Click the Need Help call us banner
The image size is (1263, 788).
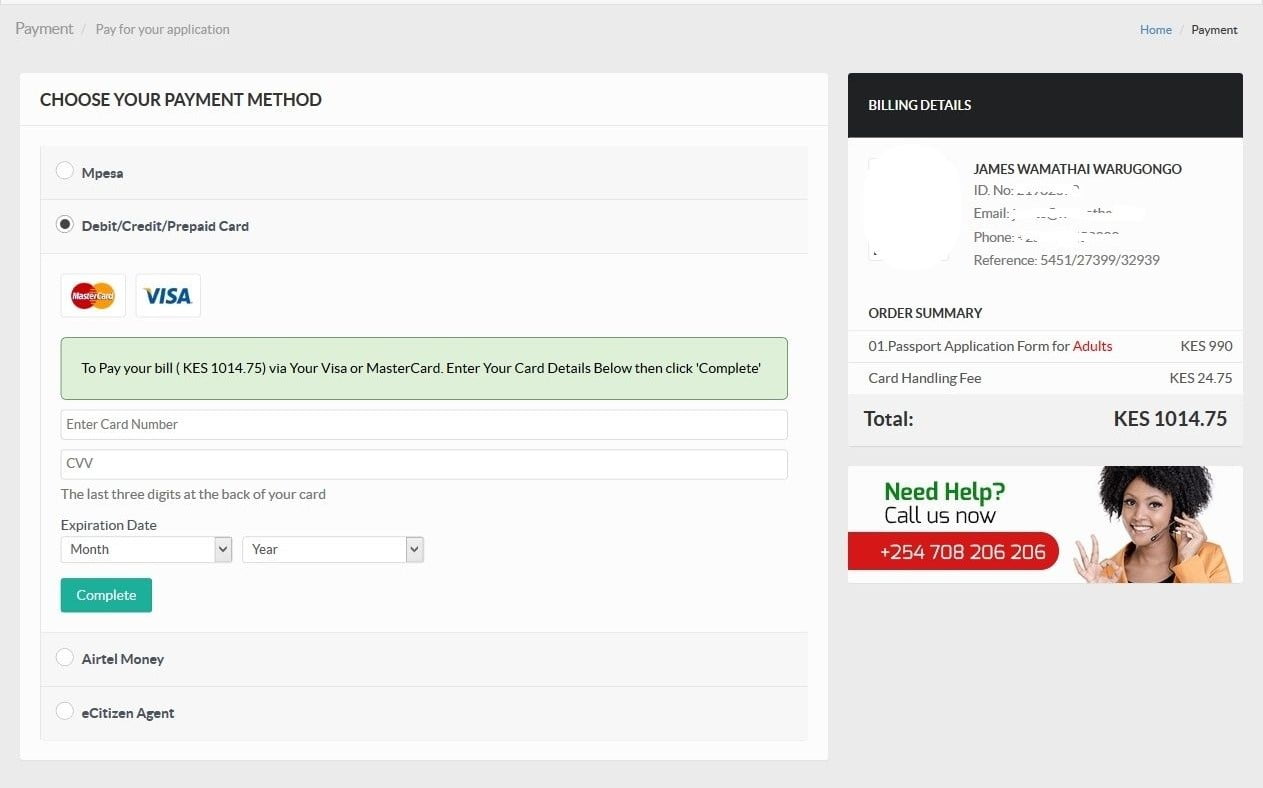tap(1045, 524)
